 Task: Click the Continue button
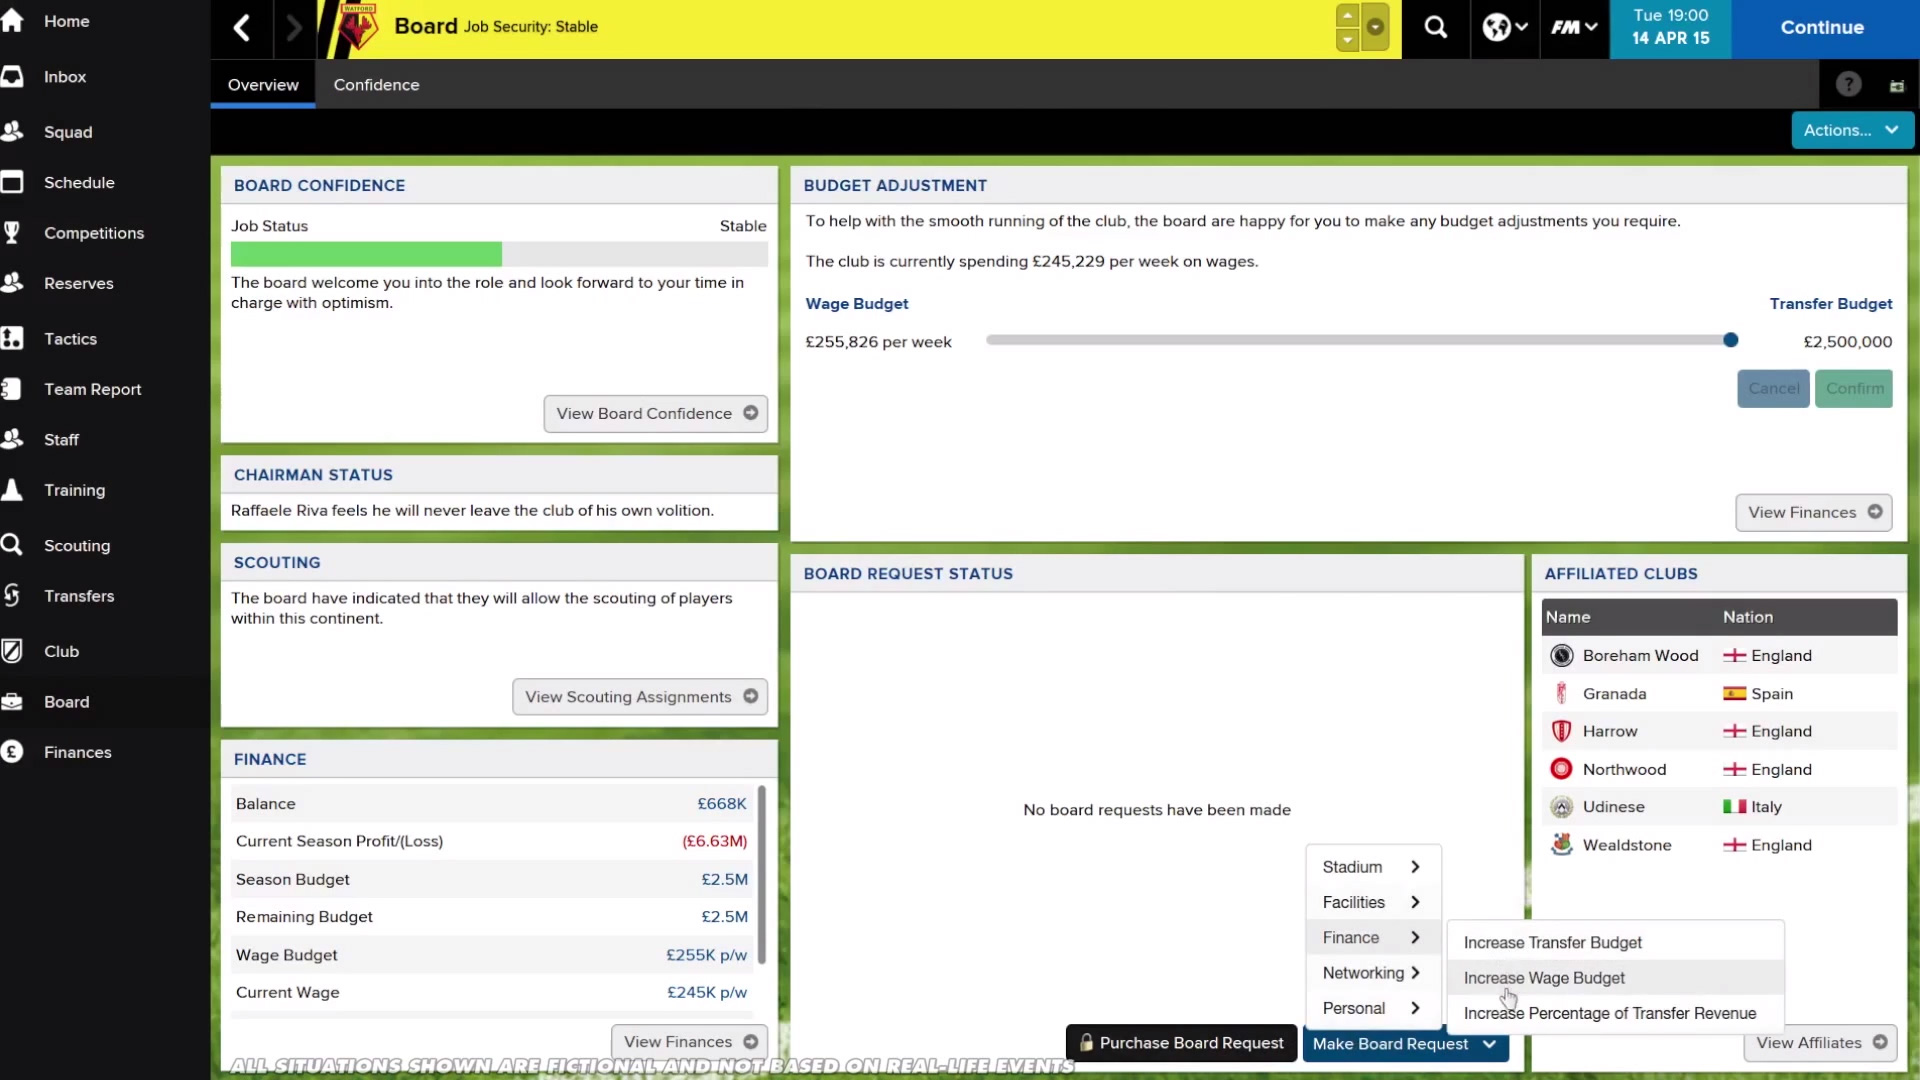pyautogui.click(x=1822, y=28)
